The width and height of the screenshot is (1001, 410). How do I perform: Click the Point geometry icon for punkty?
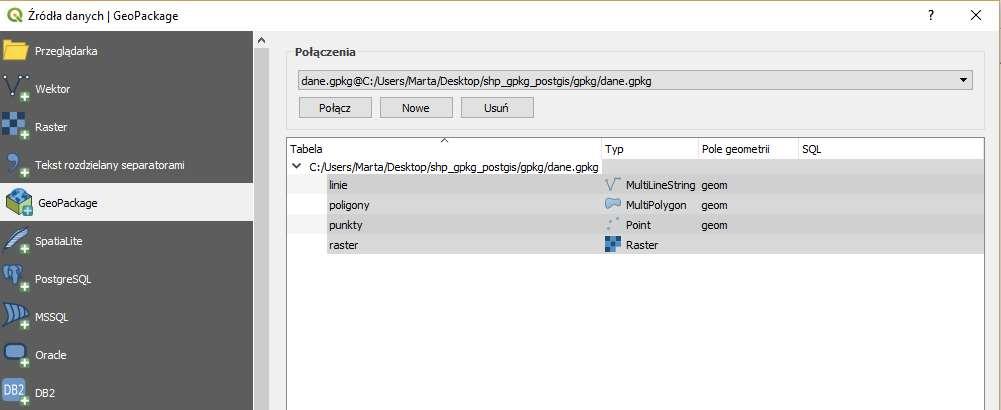coord(613,225)
